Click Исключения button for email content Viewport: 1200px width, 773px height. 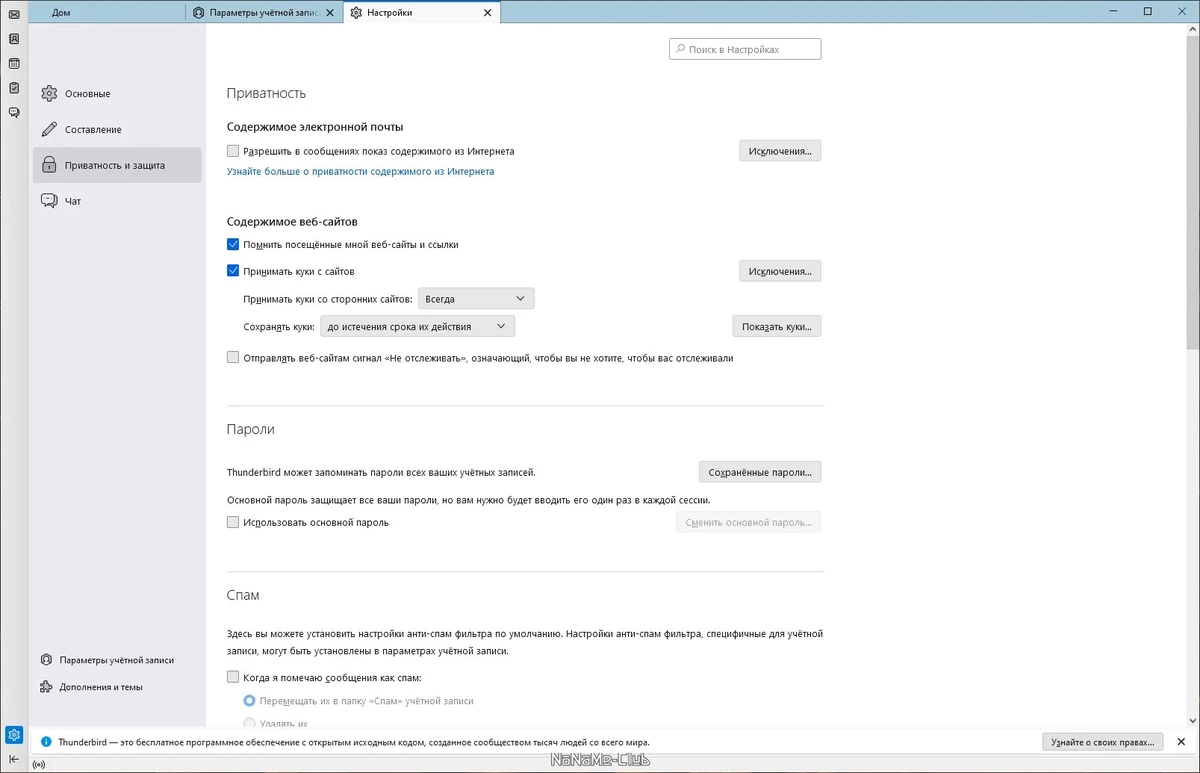pos(780,151)
